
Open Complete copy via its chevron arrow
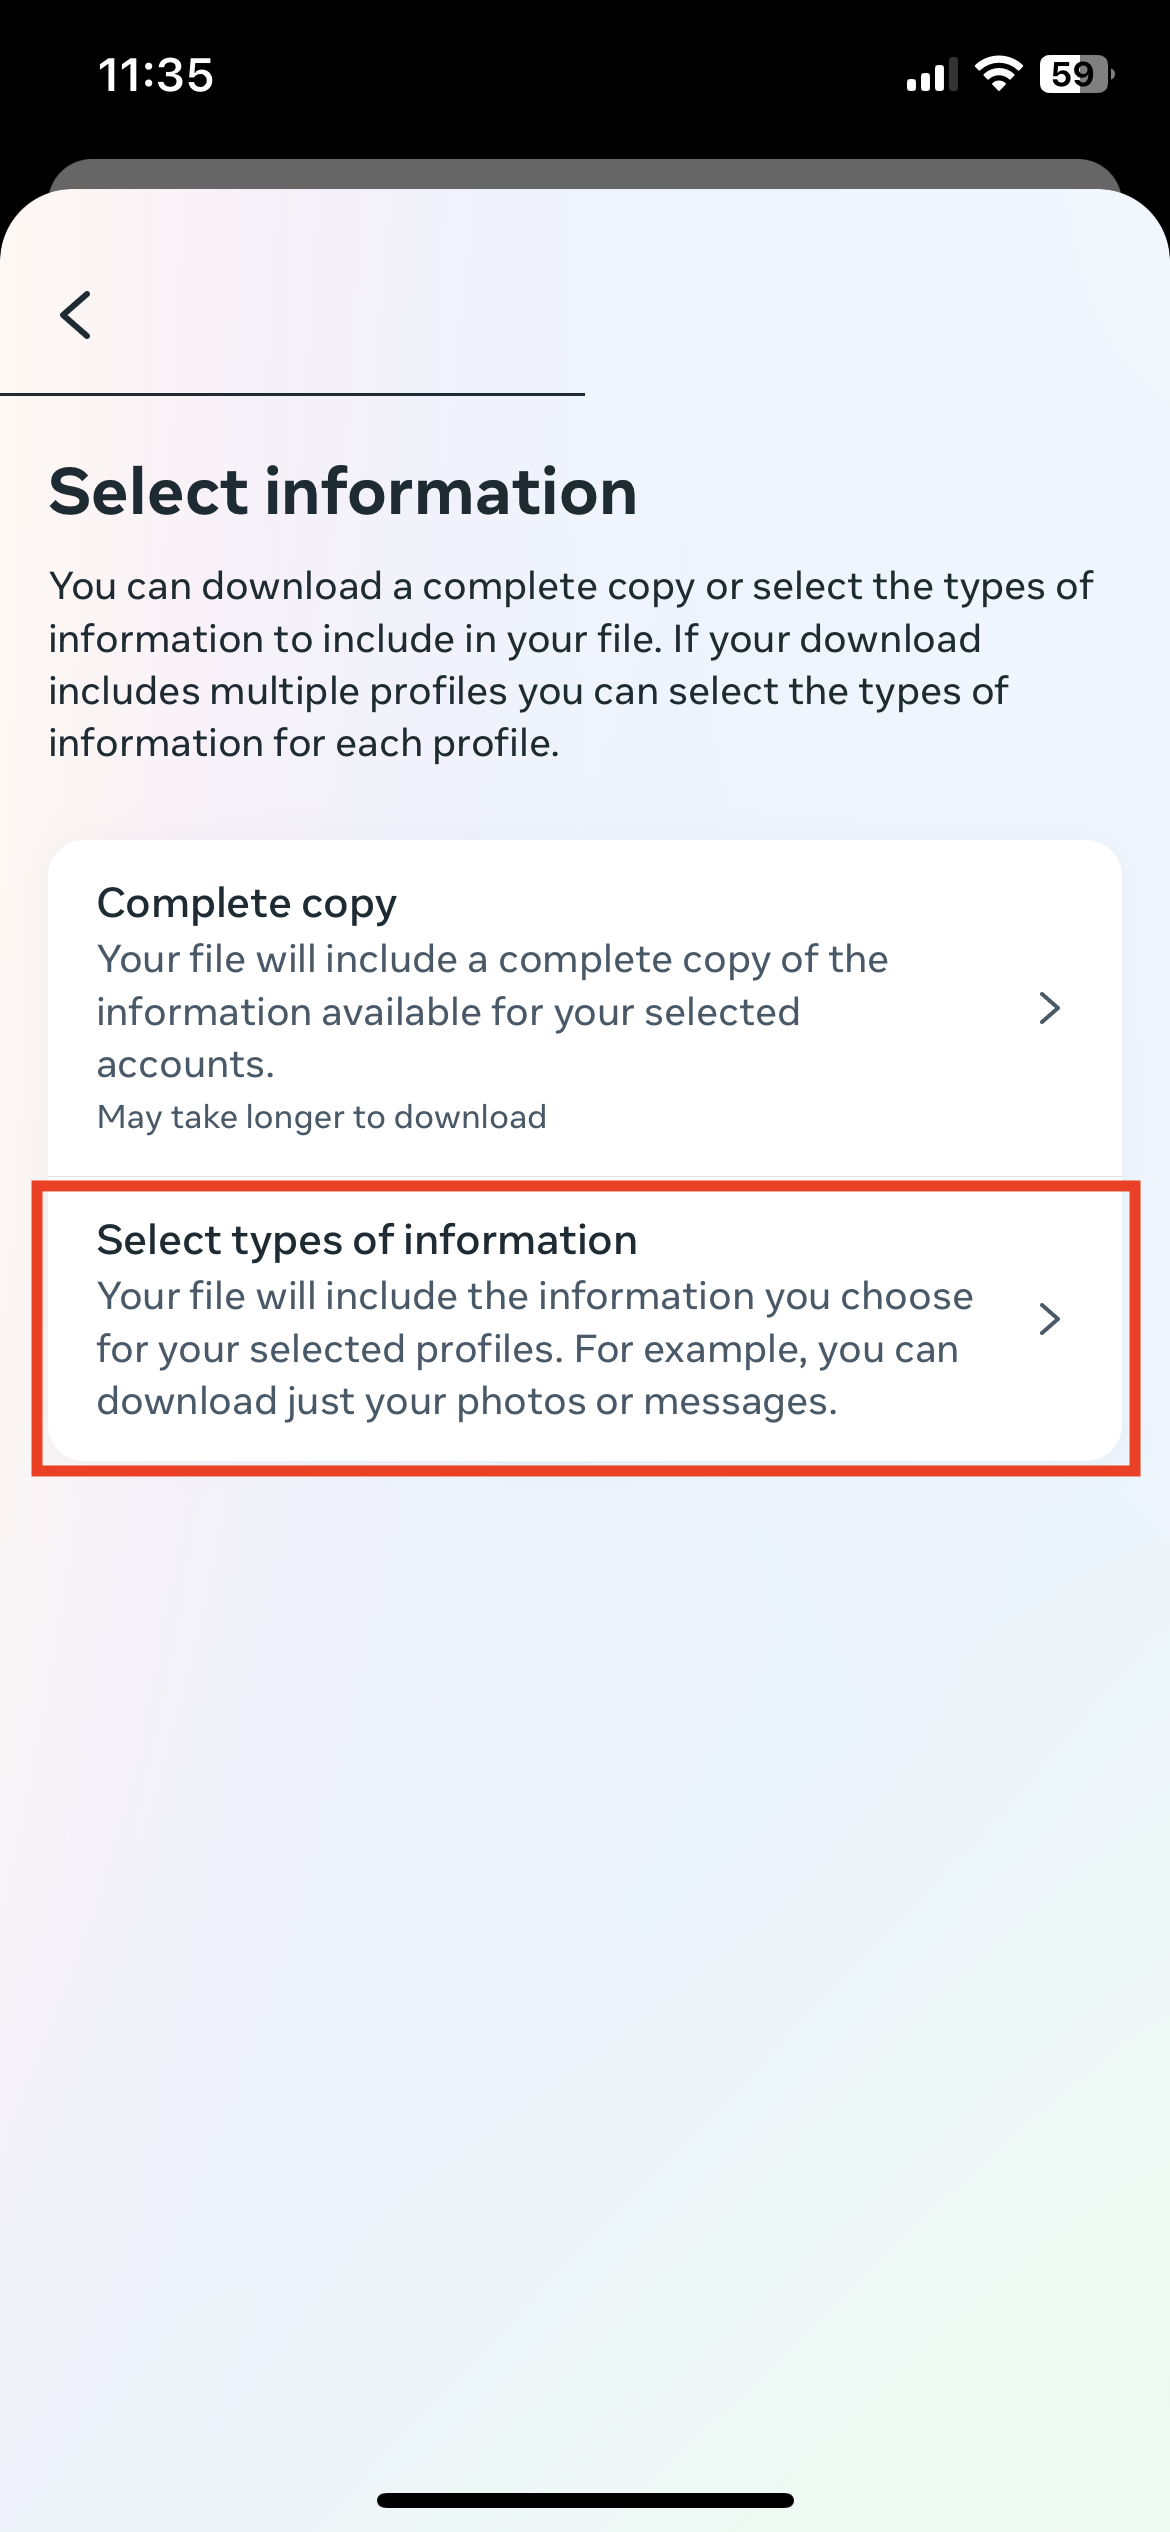click(x=1049, y=1008)
